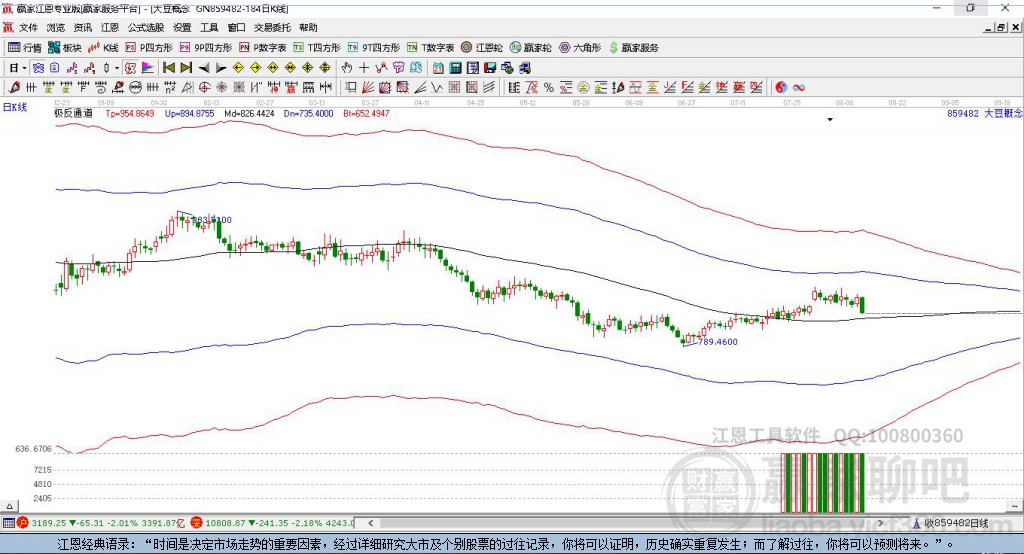Viewport: 1024px width, 554px height.
Task: Click the 行情 quotes toolbar button
Action: [x=25, y=48]
